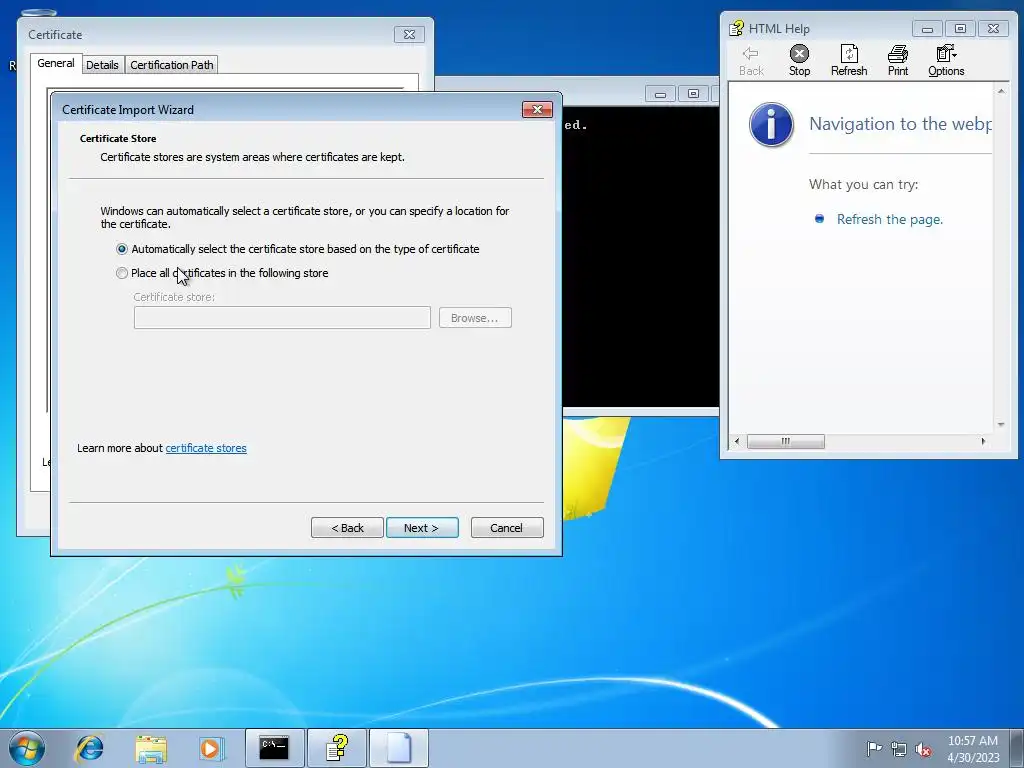Click the Next > button
This screenshot has width=1024, height=768.
point(422,528)
